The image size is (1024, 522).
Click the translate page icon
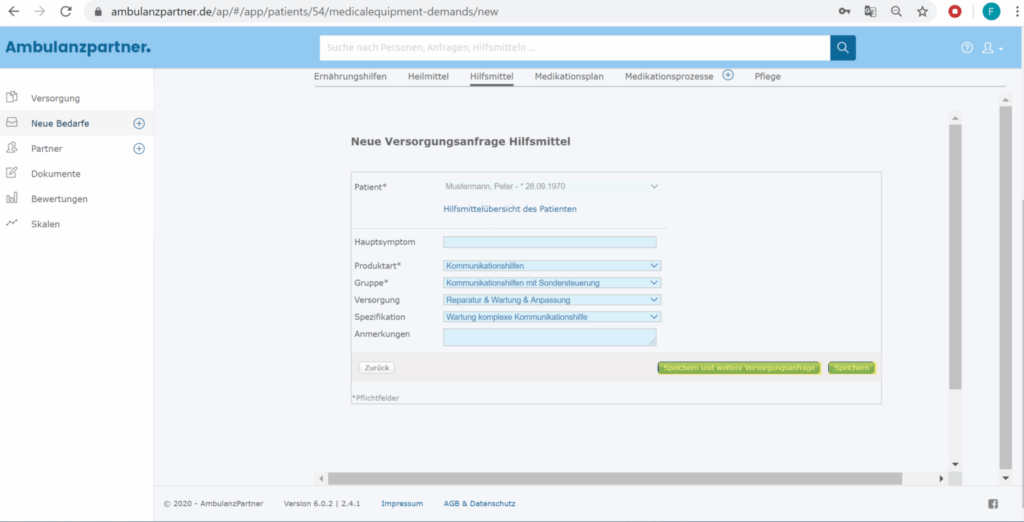871,12
